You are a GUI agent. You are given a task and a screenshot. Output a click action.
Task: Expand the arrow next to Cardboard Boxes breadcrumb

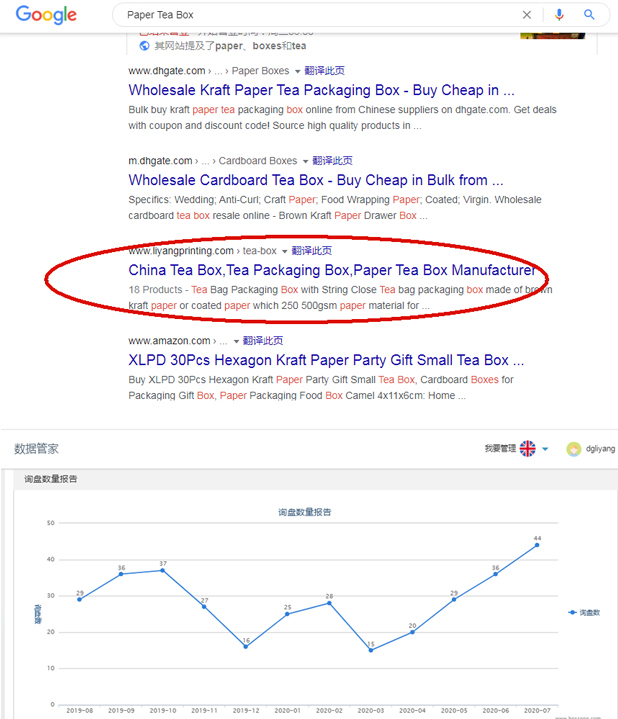click(305, 161)
